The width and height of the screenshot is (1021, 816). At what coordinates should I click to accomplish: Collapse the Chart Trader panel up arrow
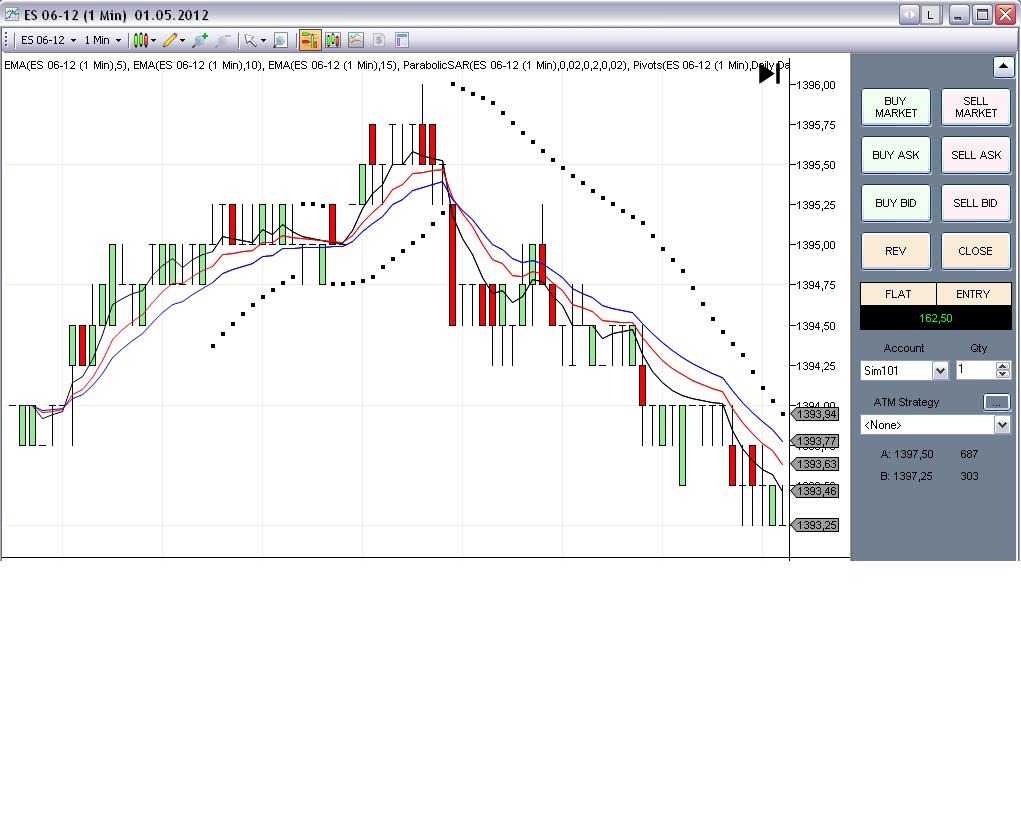tap(1003, 66)
